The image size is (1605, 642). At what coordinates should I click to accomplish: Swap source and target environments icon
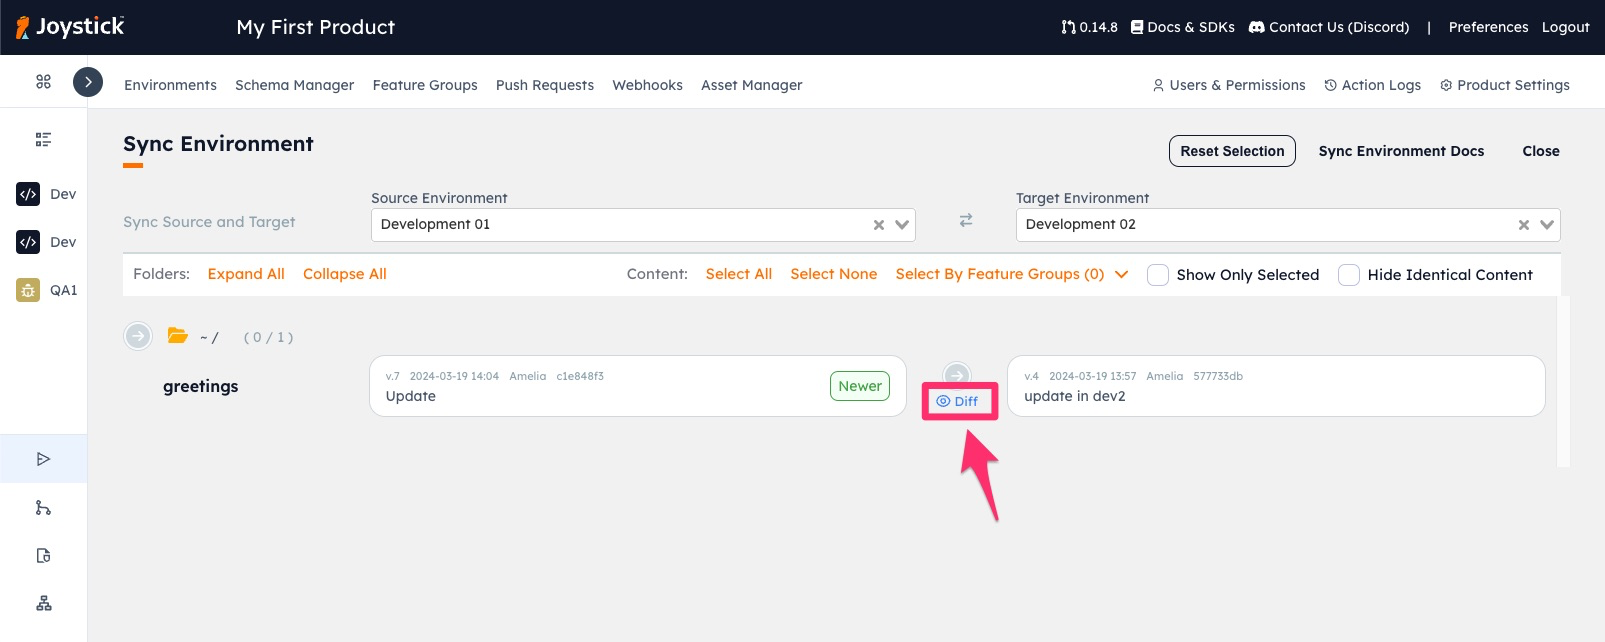click(966, 220)
